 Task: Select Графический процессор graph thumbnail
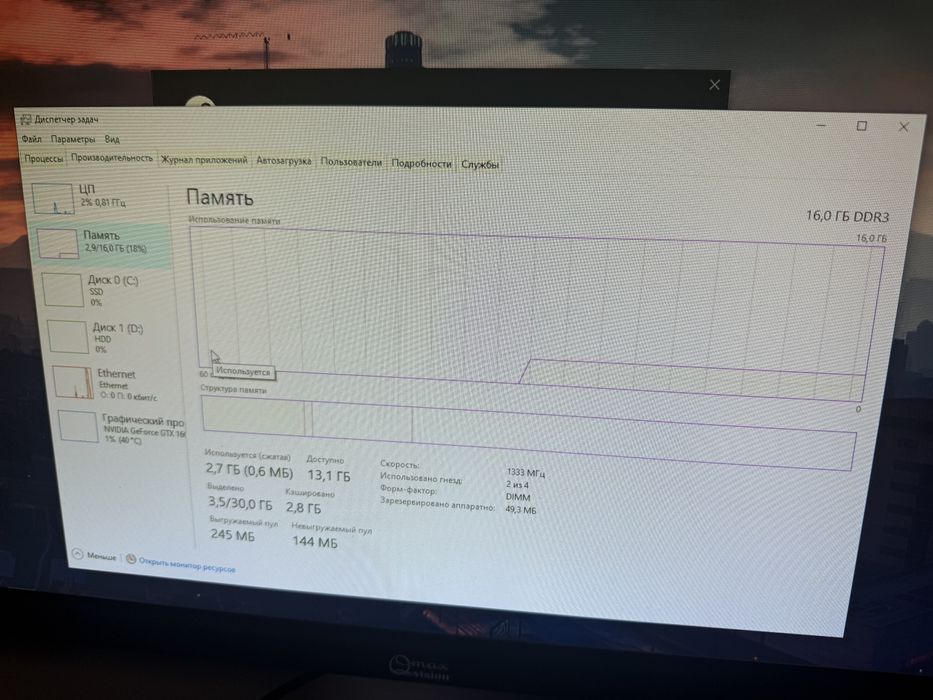coord(78,427)
